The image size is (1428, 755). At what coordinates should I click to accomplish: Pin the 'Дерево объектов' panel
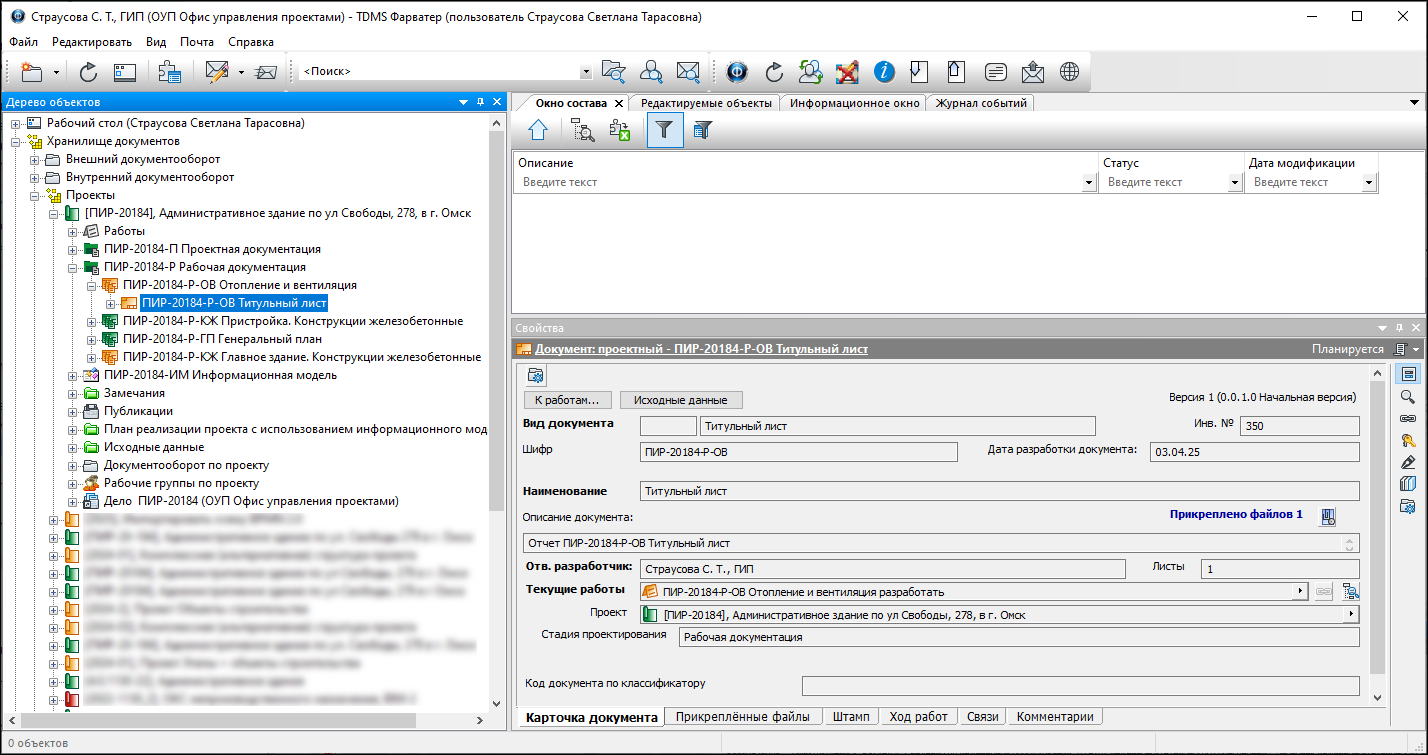481,102
